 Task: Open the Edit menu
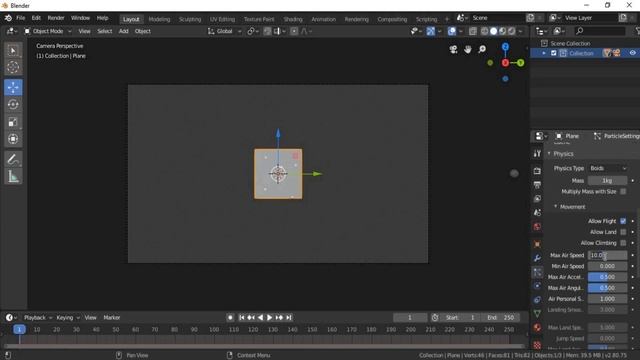coord(36,18)
